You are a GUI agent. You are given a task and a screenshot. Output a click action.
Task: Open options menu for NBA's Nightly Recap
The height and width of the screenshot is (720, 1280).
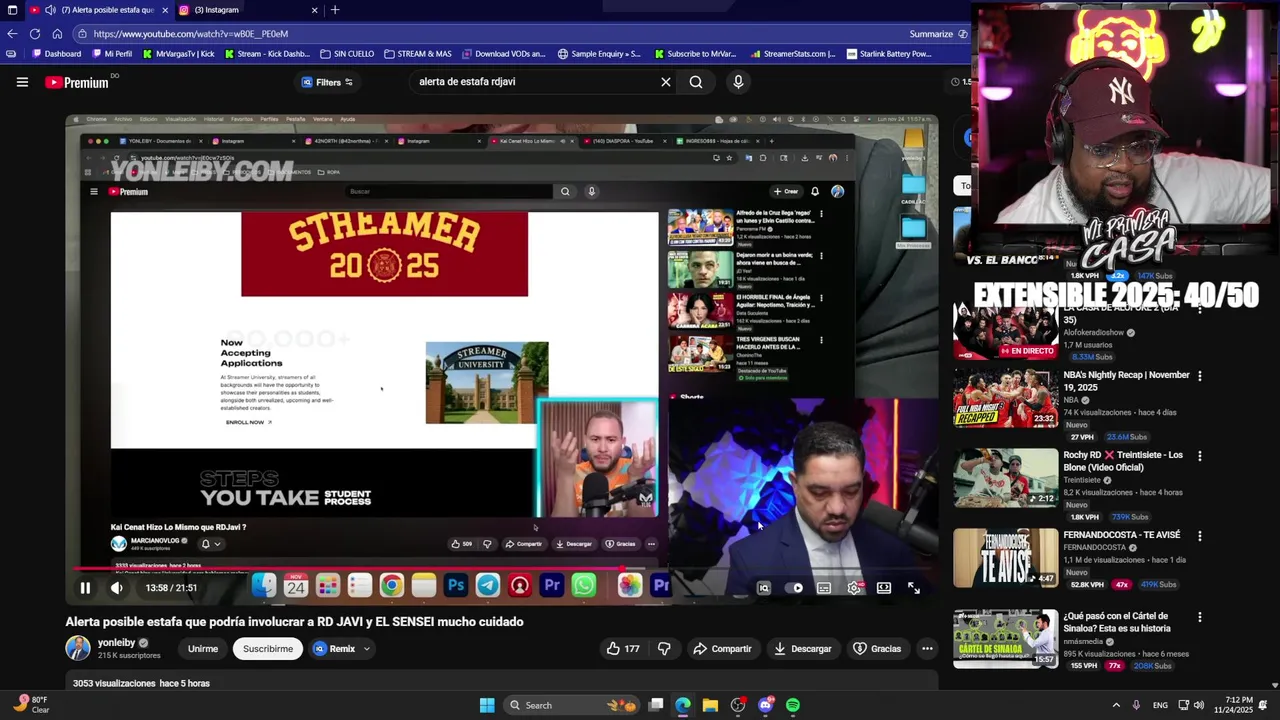pyautogui.click(x=1199, y=376)
